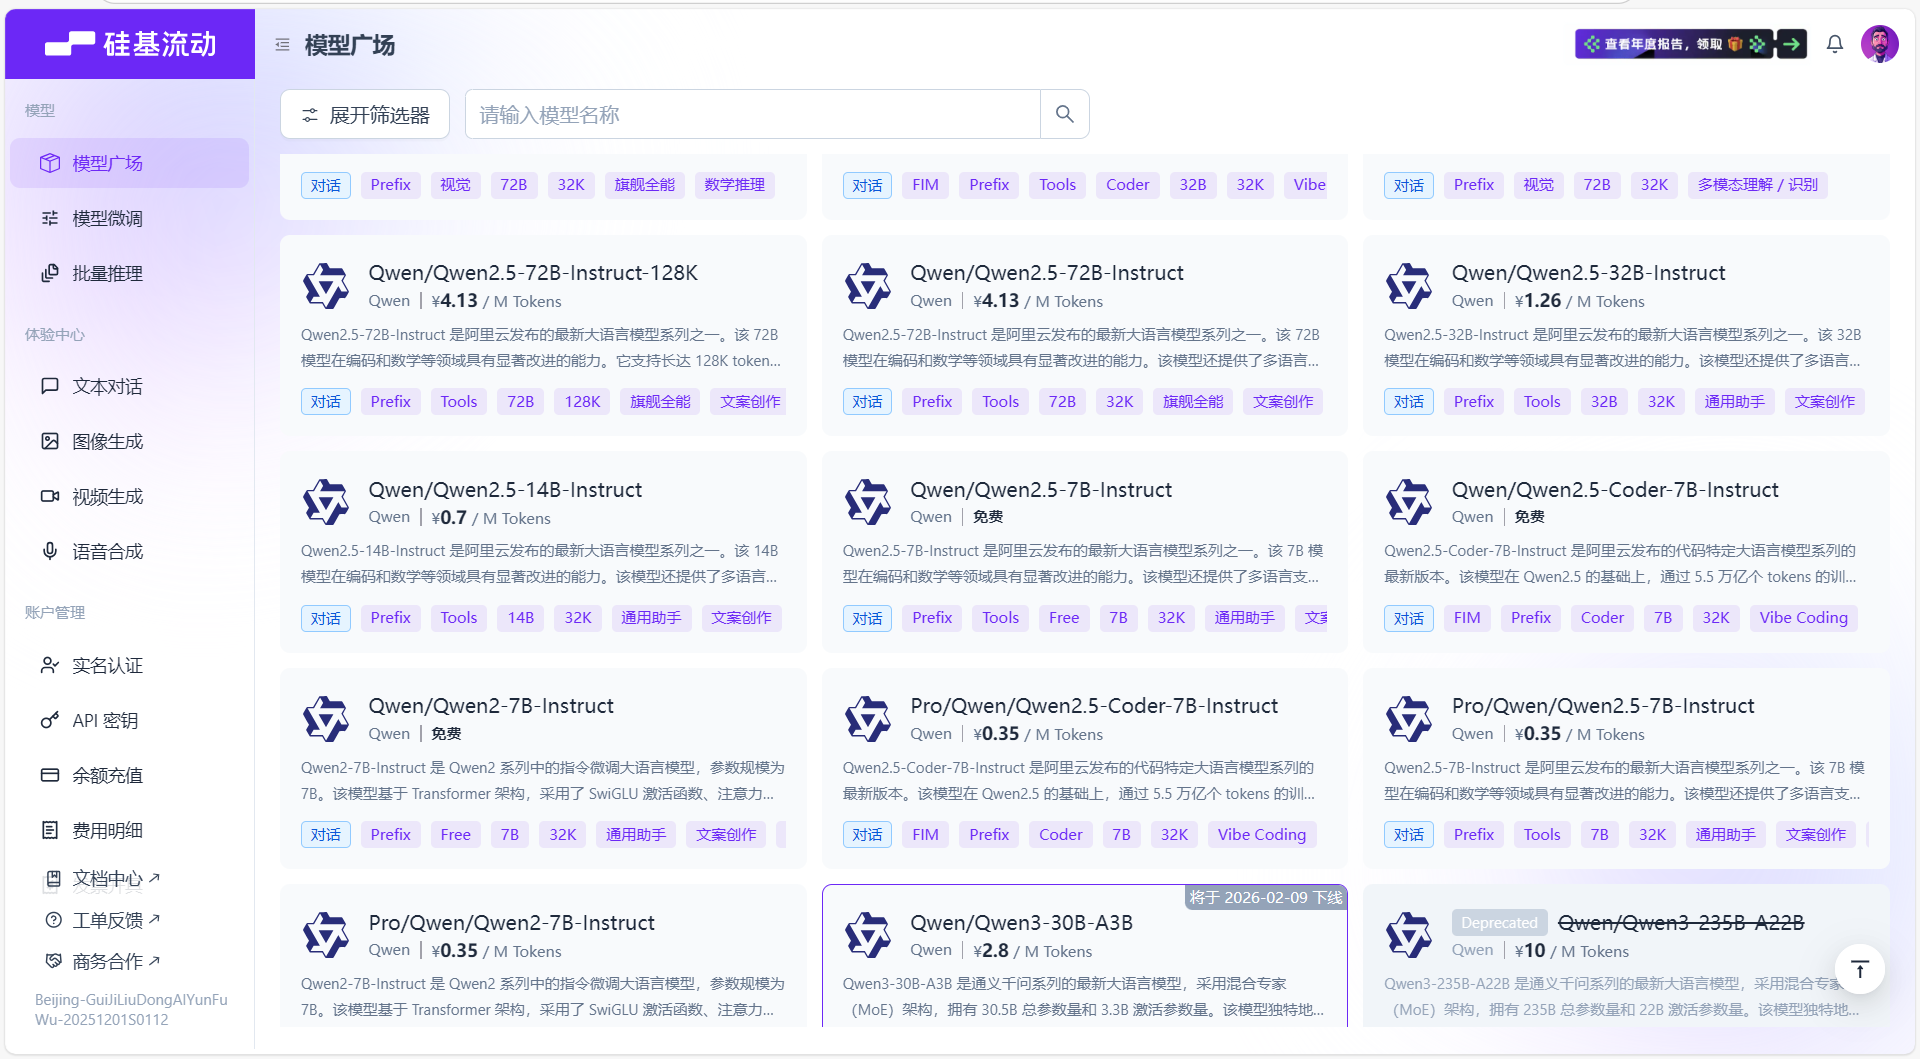Expand the filter panel with 展开筛选器
Image resolution: width=1920 pixels, height=1059 pixels.
coord(365,115)
